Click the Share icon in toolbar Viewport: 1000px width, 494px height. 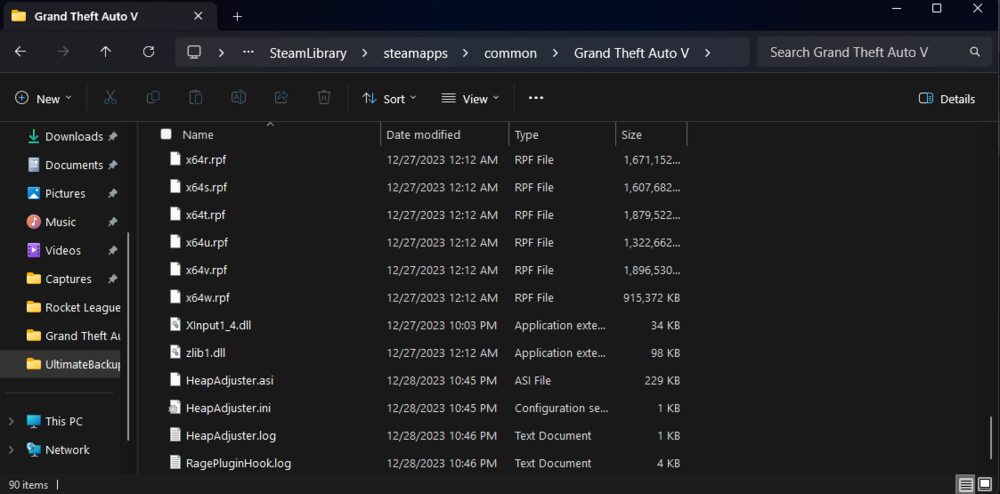281,98
